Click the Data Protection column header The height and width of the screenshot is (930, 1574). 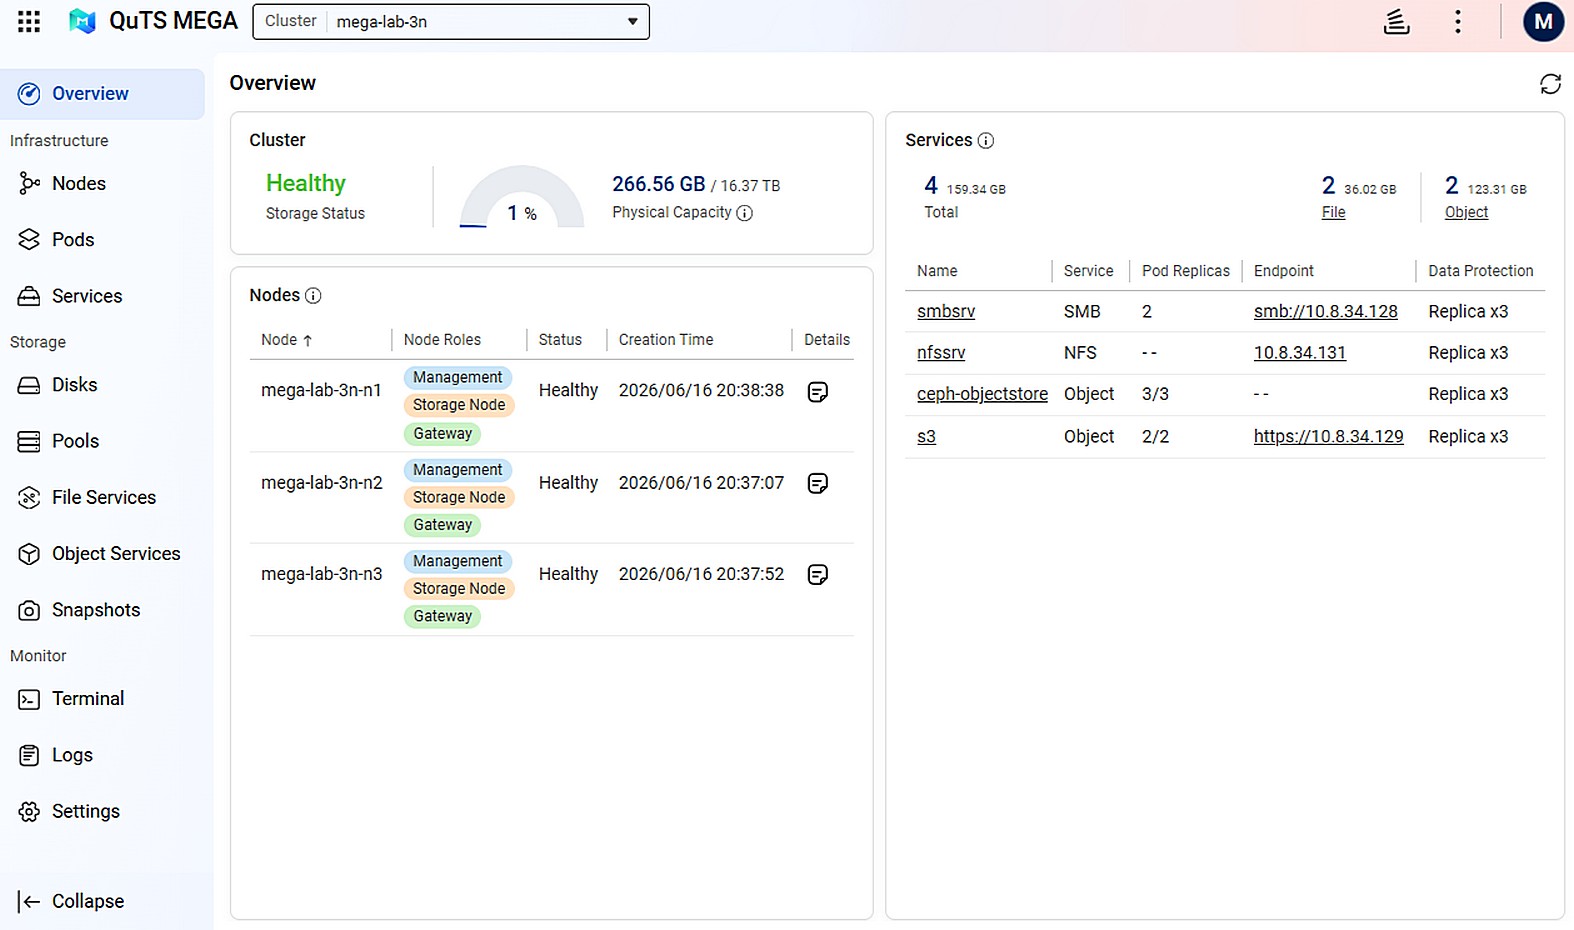pyautogui.click(x=1480, y=271)
